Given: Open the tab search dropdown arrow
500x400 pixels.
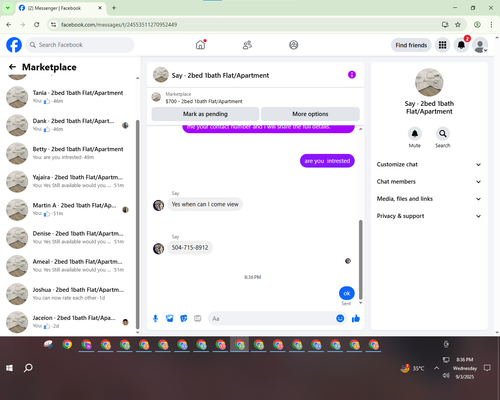Looking at the screenshot, I should click(8, 8).
